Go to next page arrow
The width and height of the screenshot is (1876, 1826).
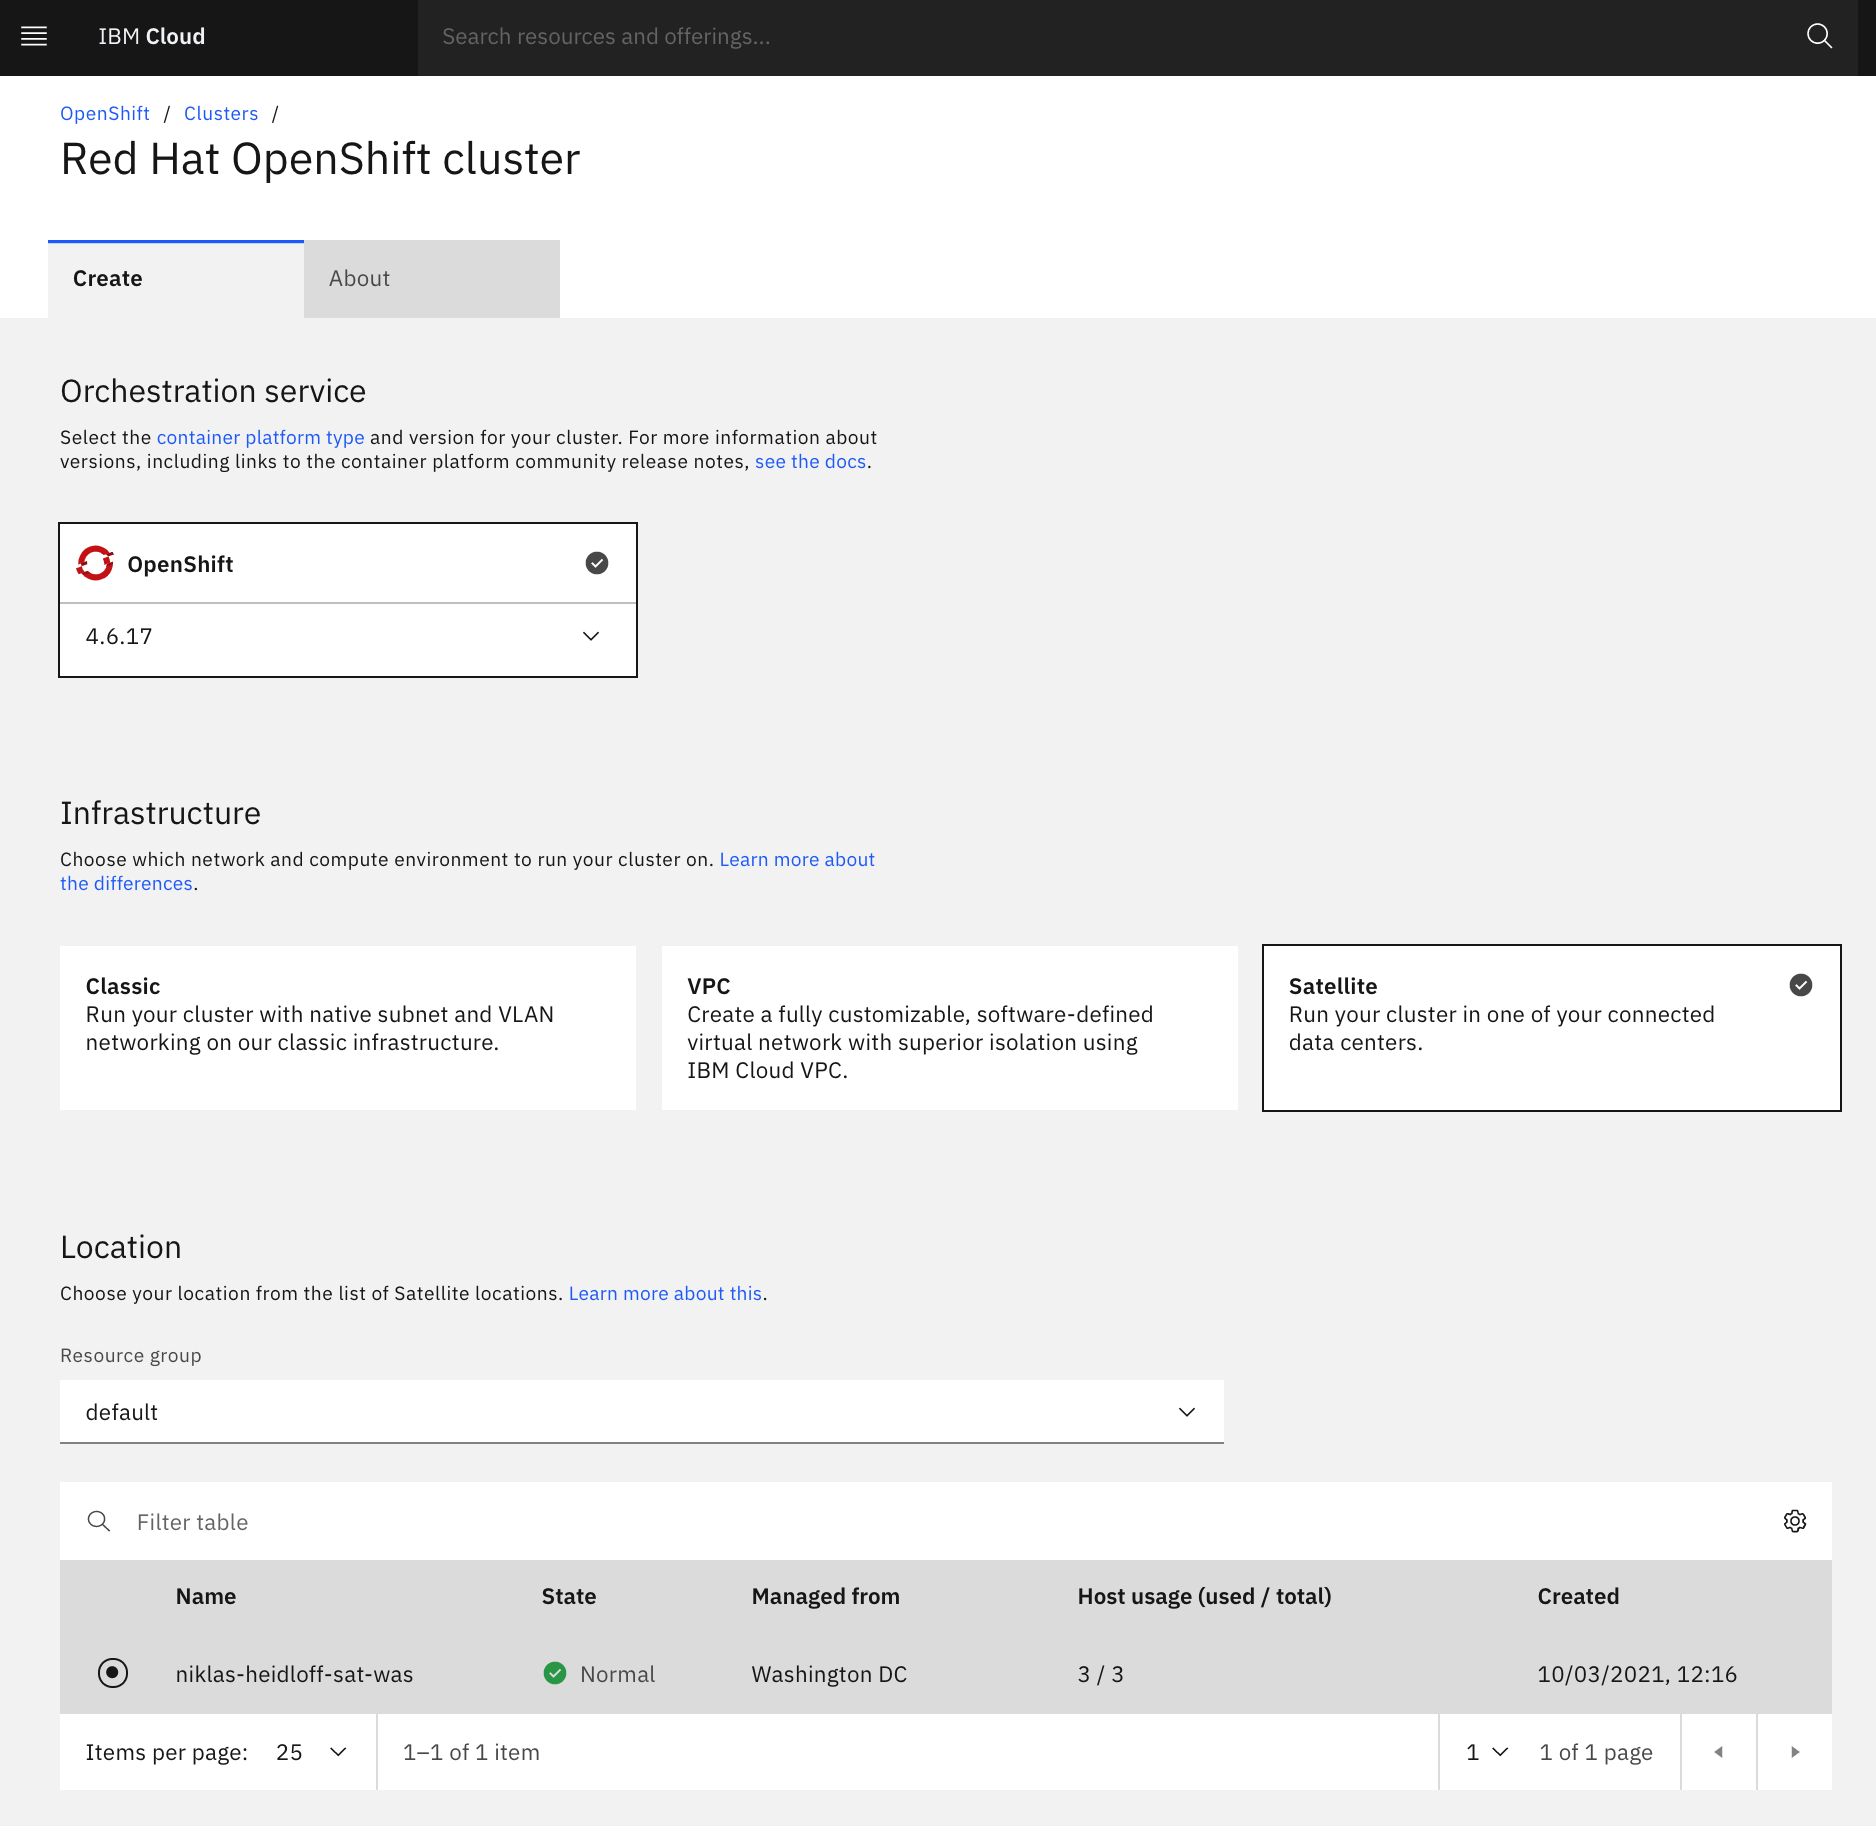[1795, 1752]
